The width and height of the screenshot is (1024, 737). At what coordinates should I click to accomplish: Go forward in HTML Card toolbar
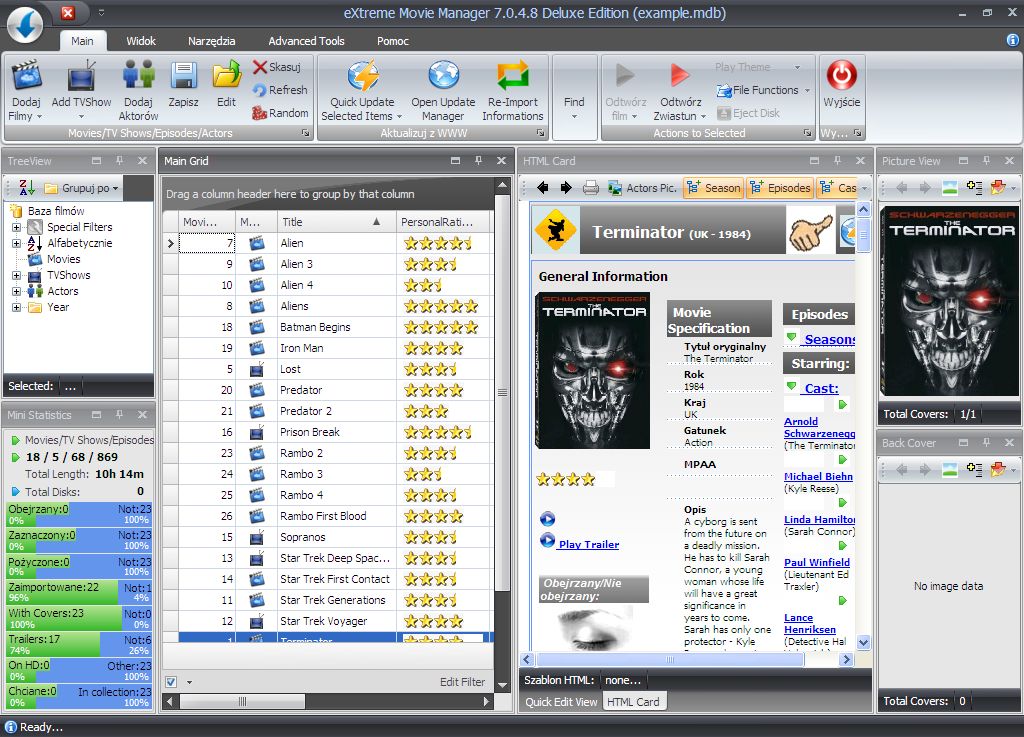pos(566,188)
